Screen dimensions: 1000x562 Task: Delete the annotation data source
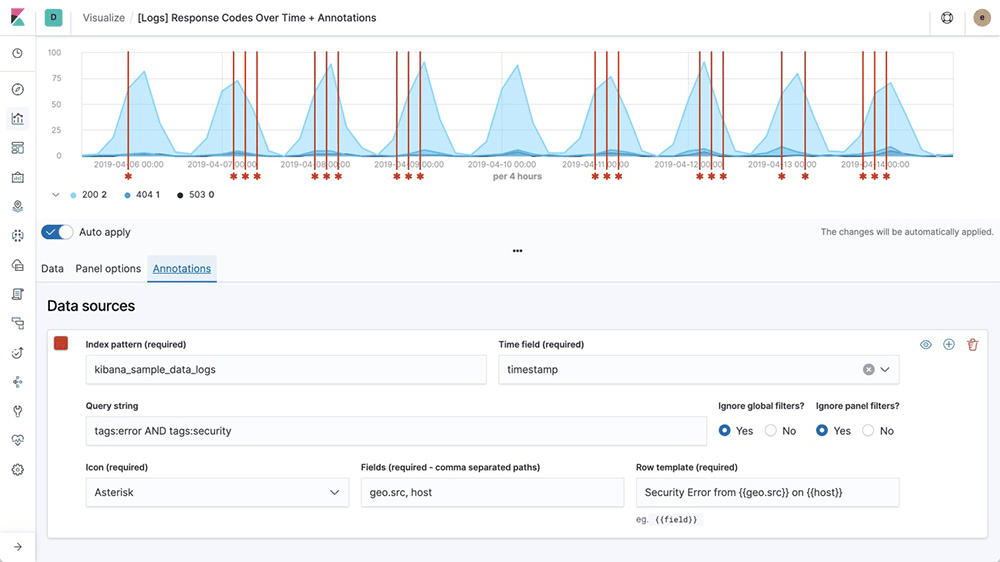click(x=973, y=345)
